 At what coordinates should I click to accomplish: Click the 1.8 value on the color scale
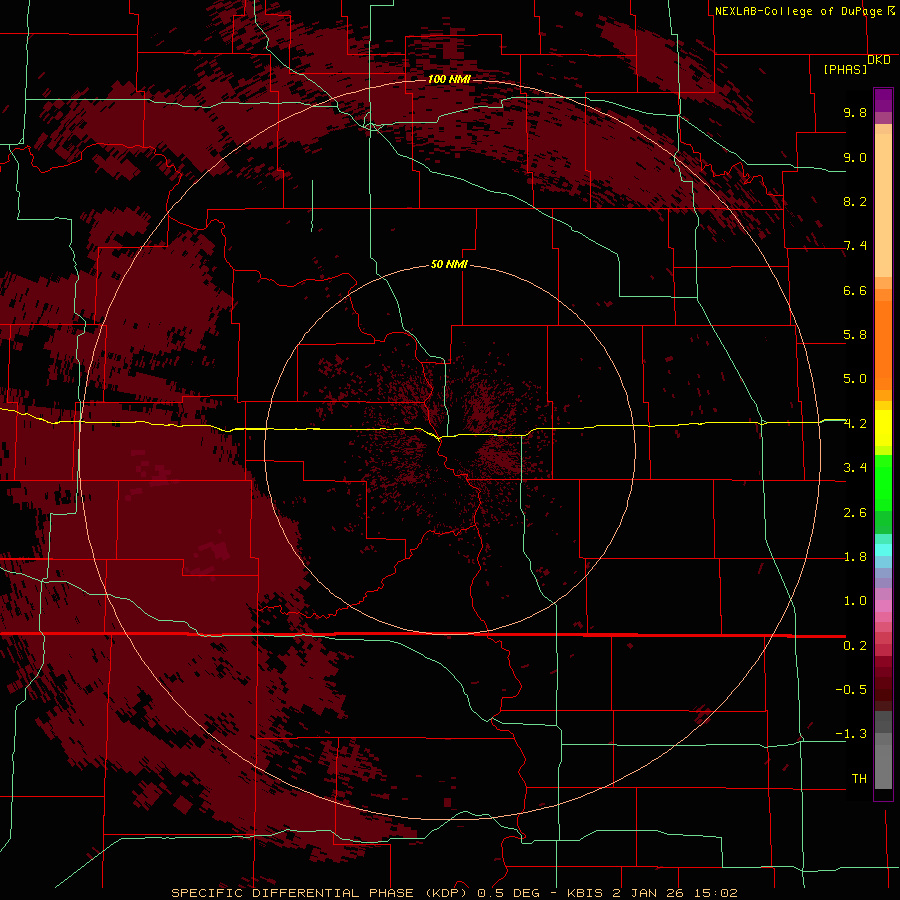(855, 557)
